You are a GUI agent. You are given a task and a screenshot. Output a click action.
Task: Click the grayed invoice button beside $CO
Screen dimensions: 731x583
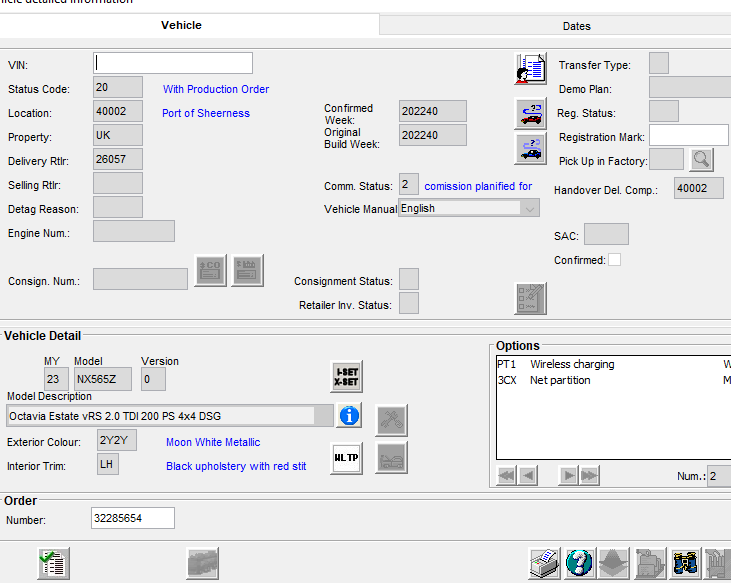pos(247,270)
